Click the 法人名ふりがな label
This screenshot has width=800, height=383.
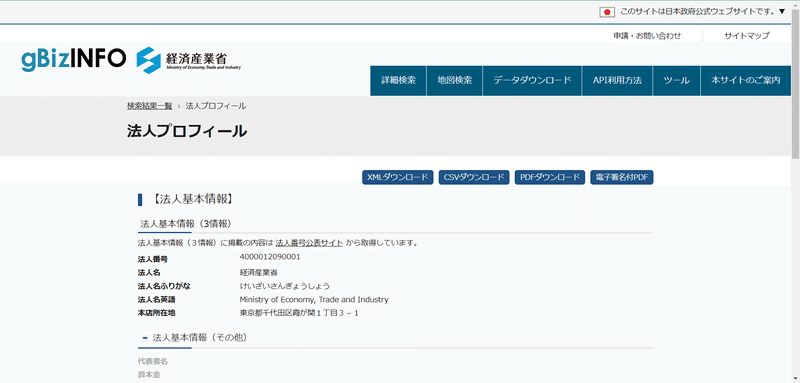(164, 286)
